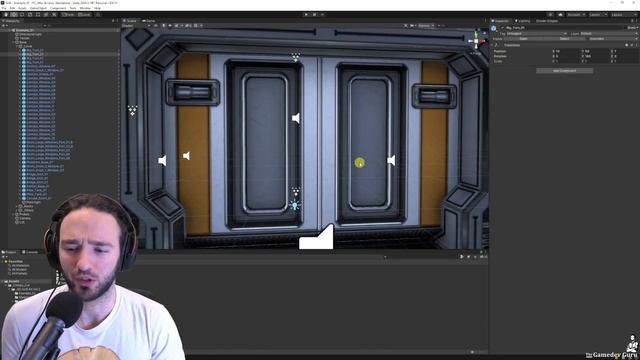This screenshot has height=360, width=640.
Task: Toggle the Inspector panel lock
Action: [x=632, y=21]
